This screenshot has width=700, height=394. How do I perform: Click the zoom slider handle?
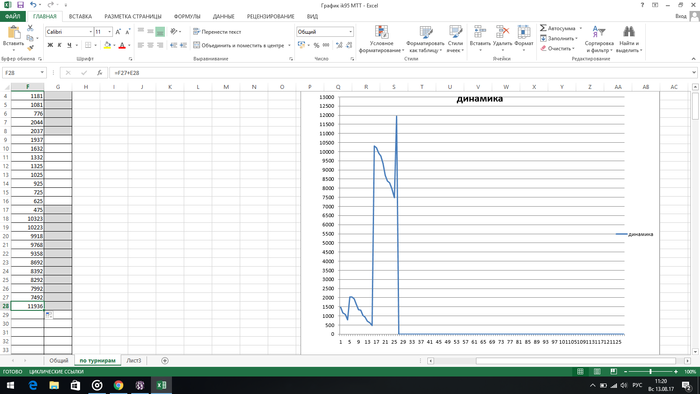click(x=650, y=371)
